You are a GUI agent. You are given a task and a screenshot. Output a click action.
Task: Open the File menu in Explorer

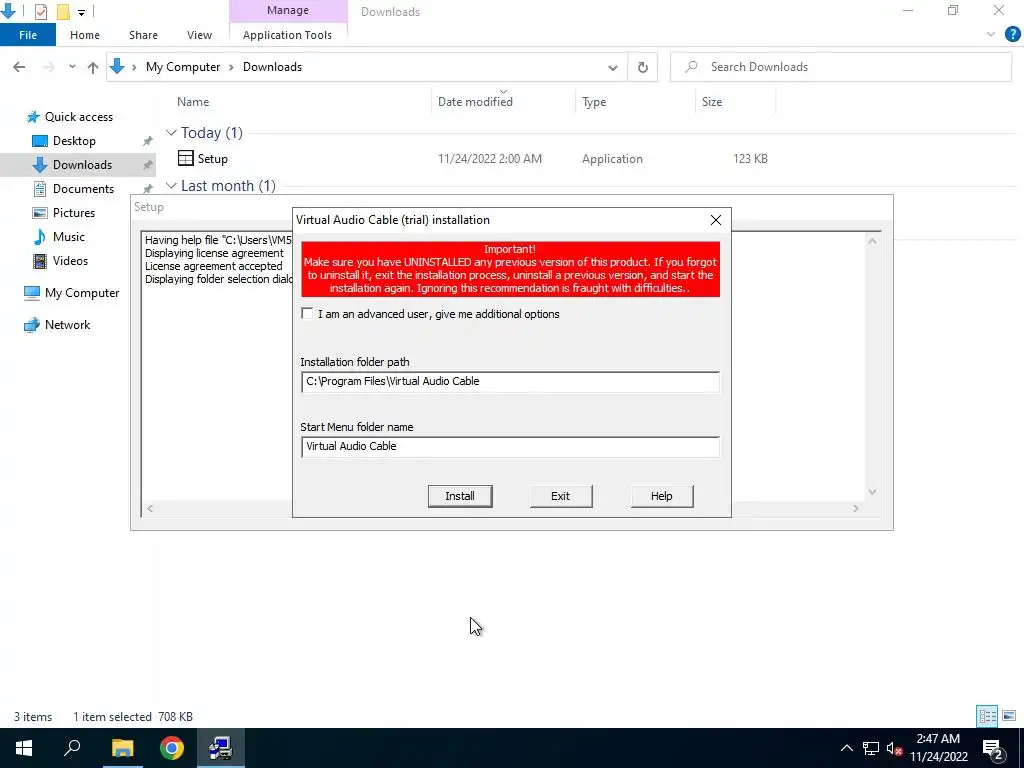click(28, 35)
